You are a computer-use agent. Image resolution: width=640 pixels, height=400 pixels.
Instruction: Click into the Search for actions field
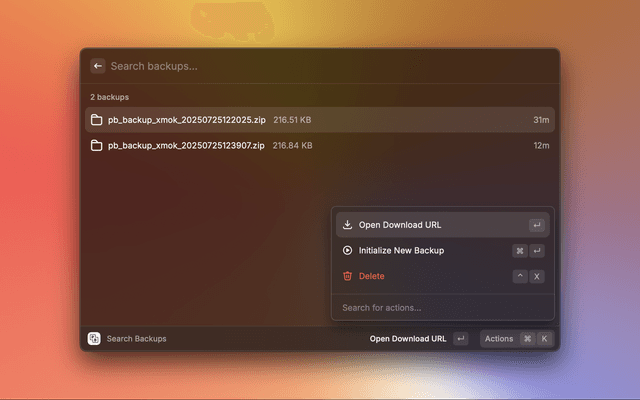click(440, 307)
